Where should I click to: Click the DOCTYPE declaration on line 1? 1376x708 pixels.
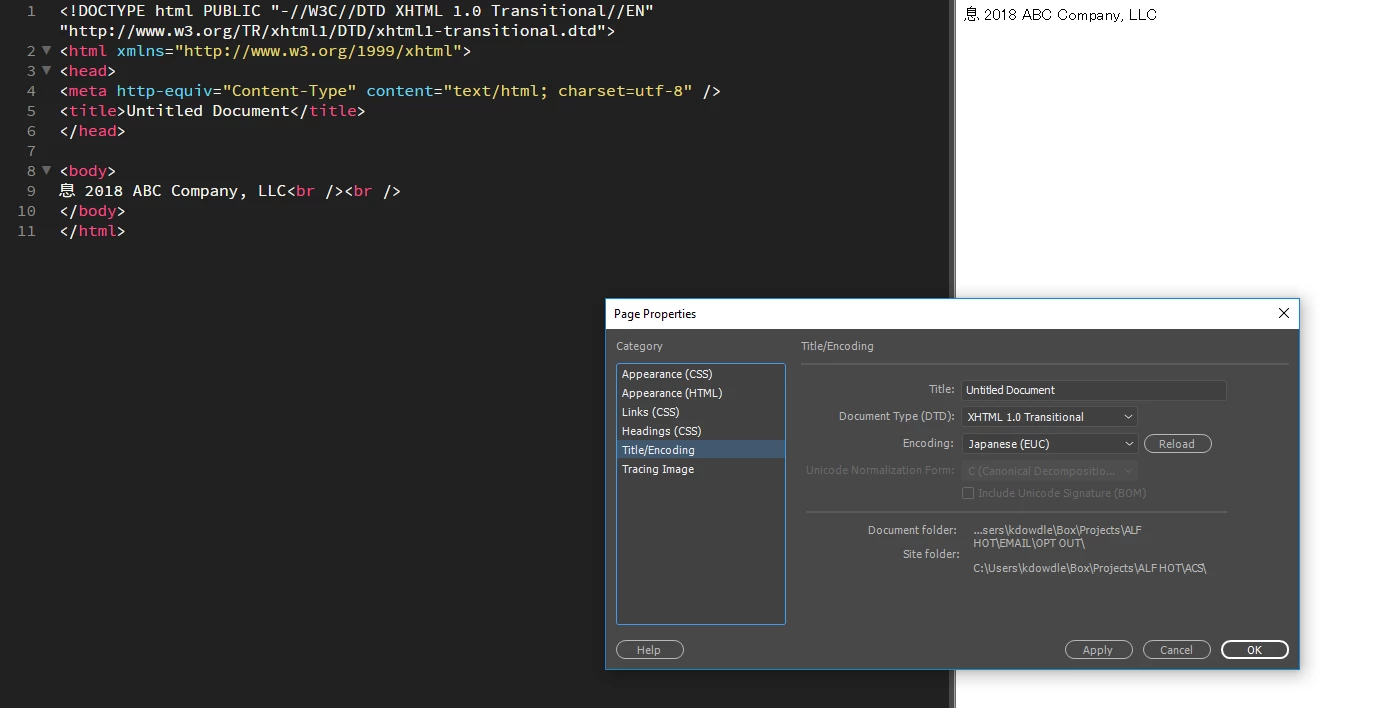357,21
